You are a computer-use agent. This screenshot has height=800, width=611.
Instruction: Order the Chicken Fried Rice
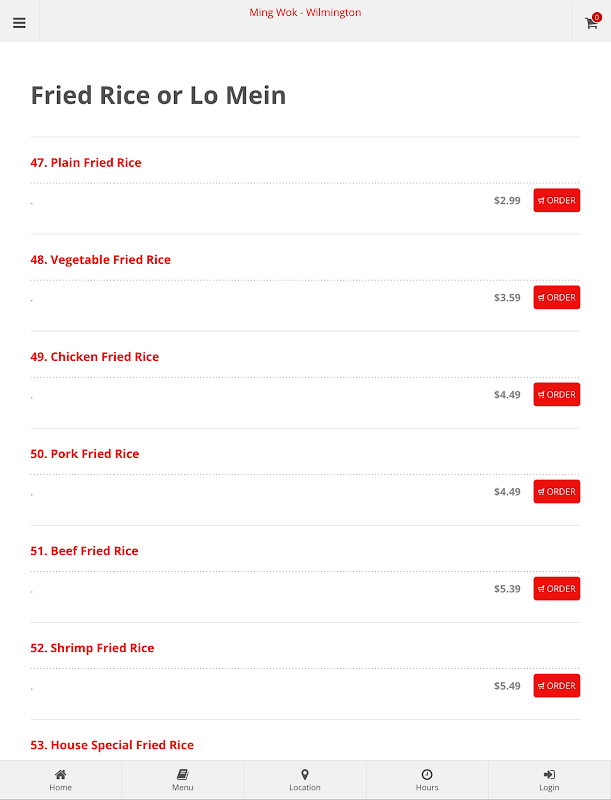coord(556,394)
